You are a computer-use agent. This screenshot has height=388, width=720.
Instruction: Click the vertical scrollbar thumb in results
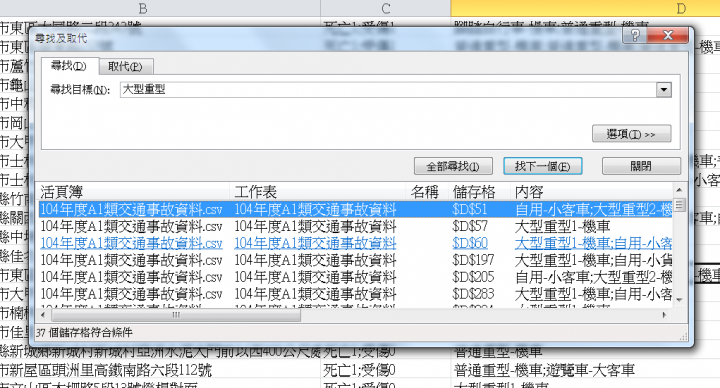pos(680,205)
